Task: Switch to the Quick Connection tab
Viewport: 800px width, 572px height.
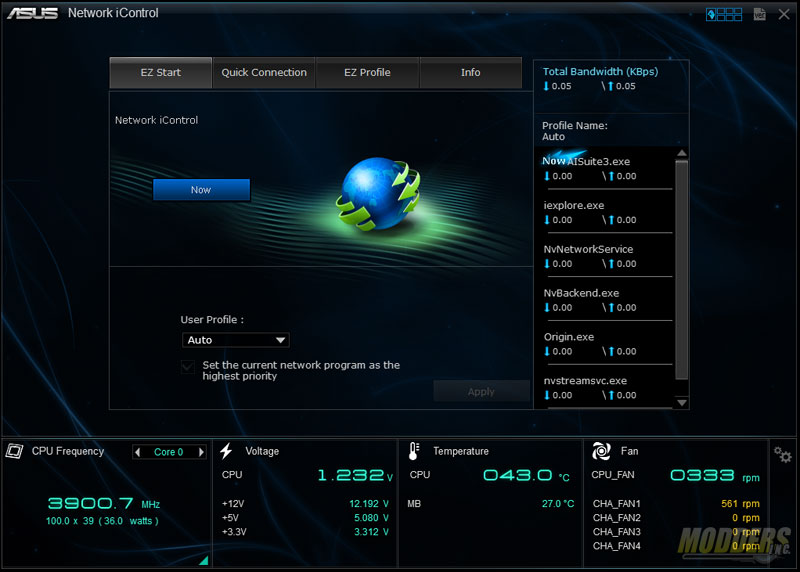Action: coord(264,72)
